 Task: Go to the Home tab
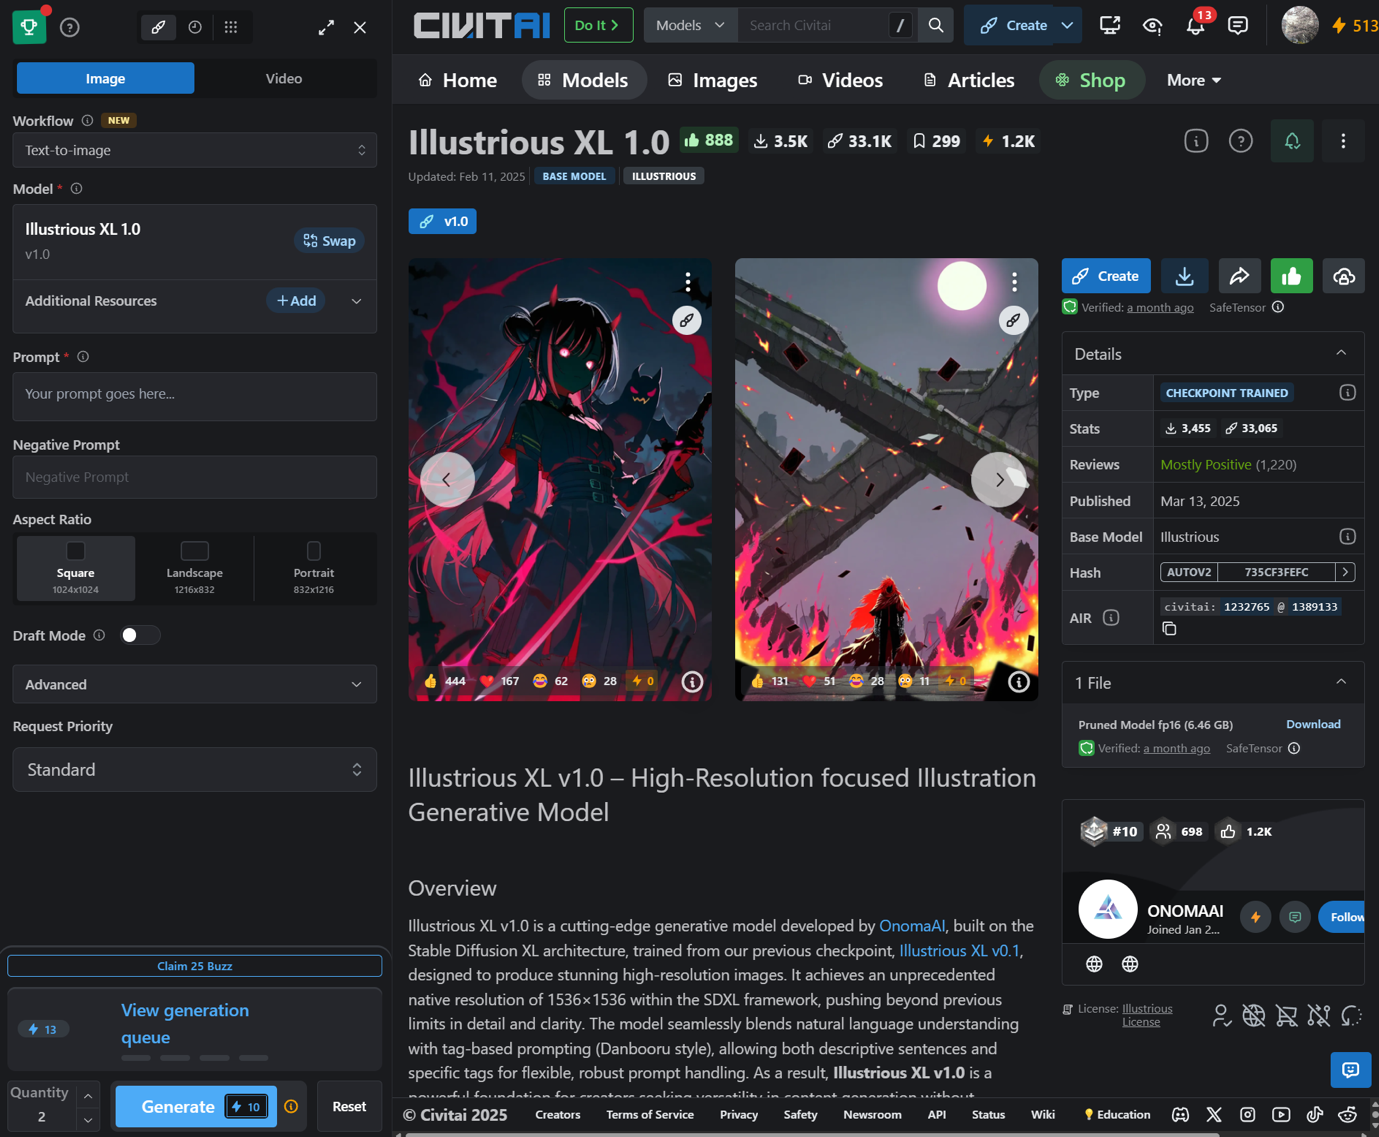tap(458, 80)
